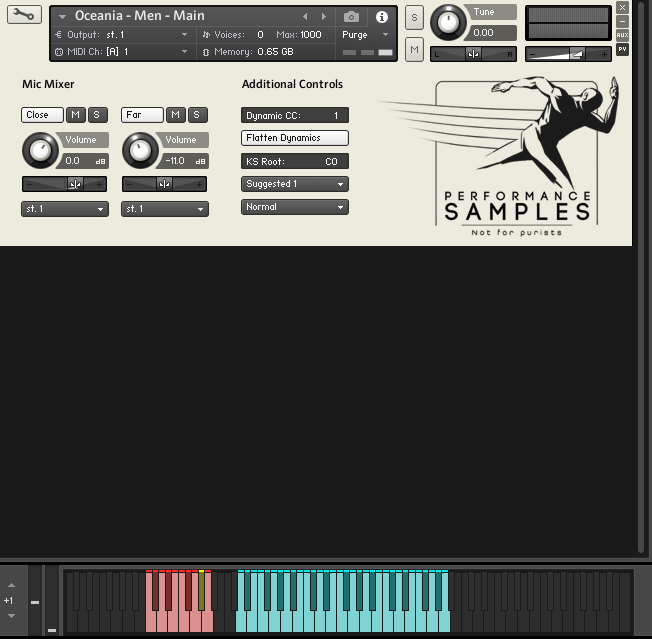Click the mod wheel strip
Screen dimensions: 652x639
point(52,600)
